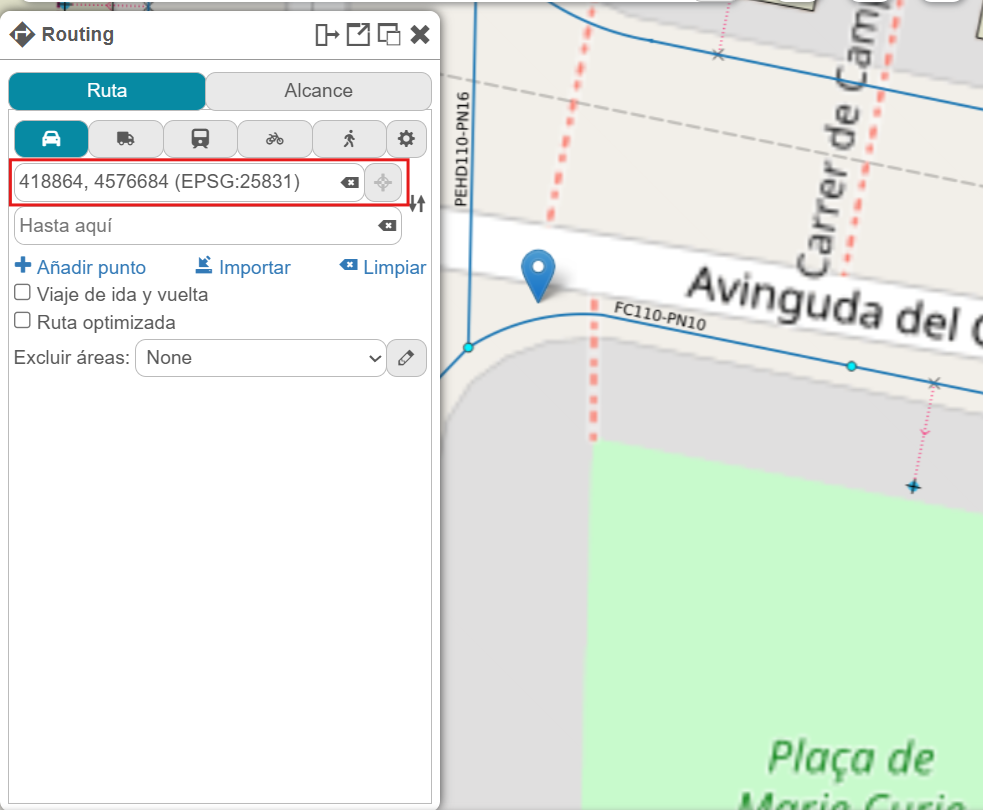Open routing settings gear
This screenshot has width=983, height=810.
(x=406, y=139)
